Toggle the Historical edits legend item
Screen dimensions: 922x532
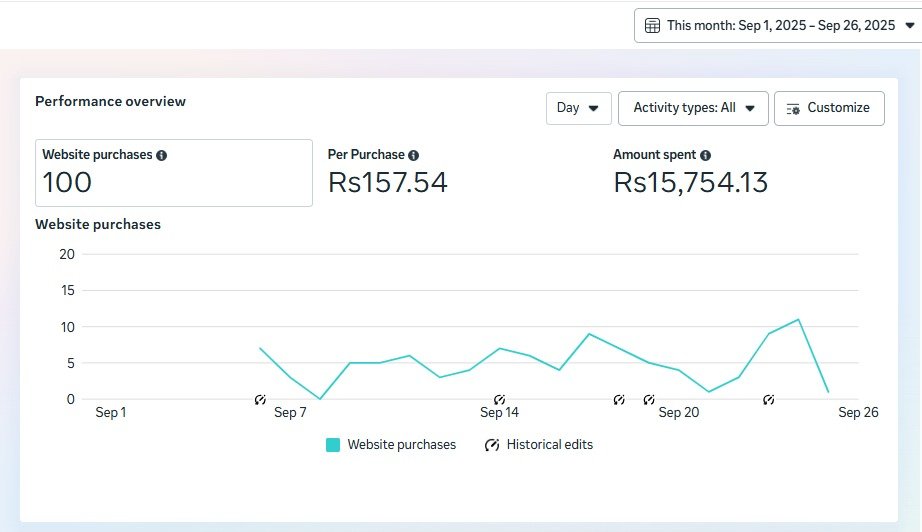(539, 445)
